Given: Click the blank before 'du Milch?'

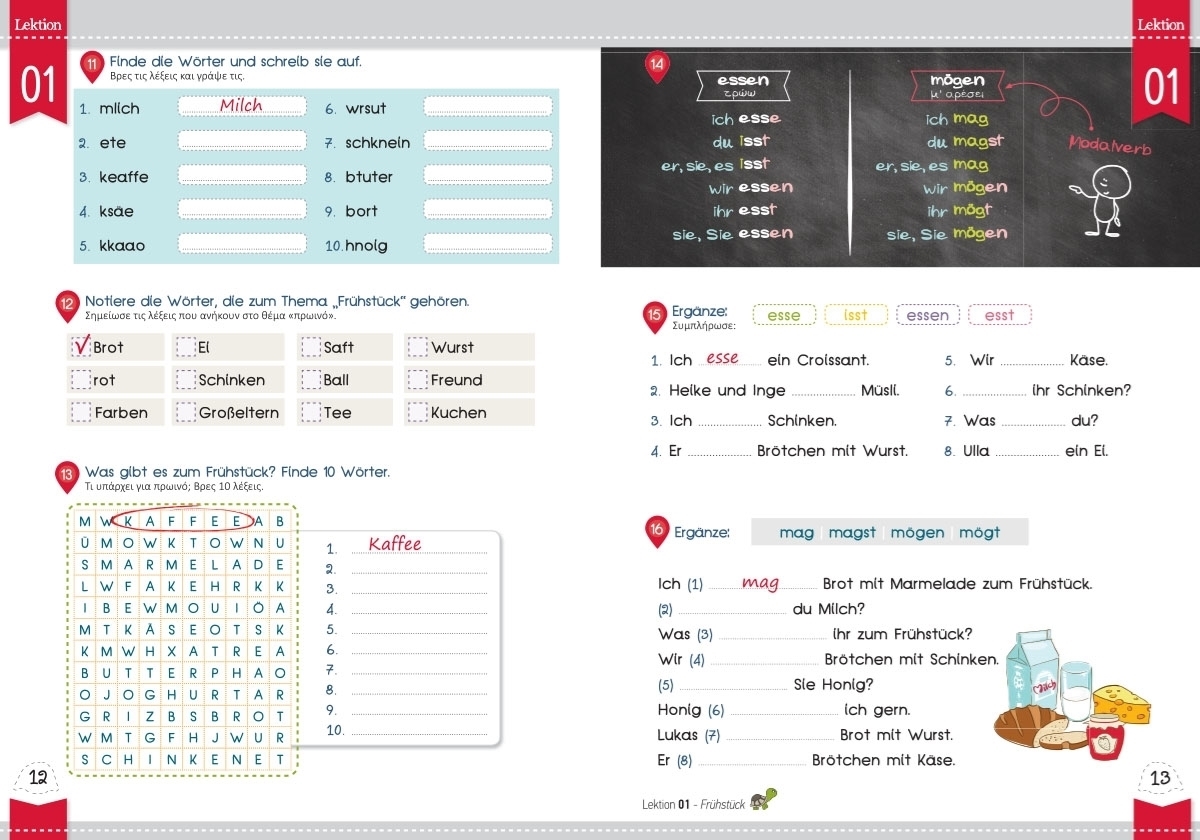Looking at the screenshot, I should click(x=732, y=610).
